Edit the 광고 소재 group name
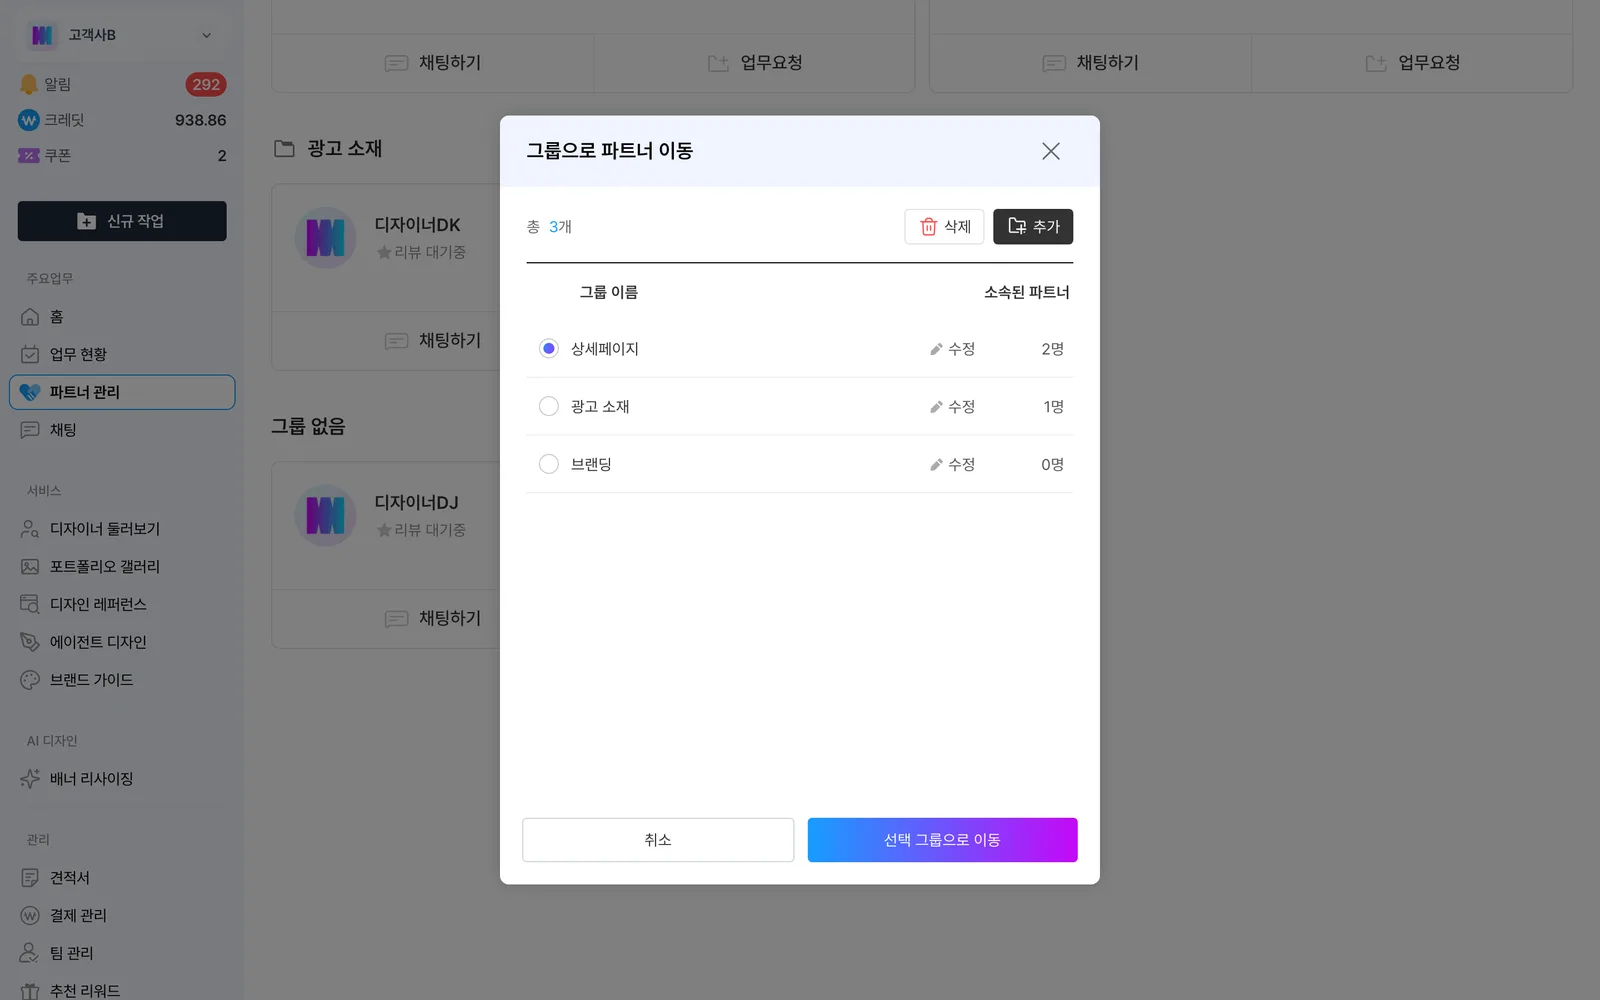Image resolution: width=1600 pixels, height=1000 pixels. [x=952, y=407]
